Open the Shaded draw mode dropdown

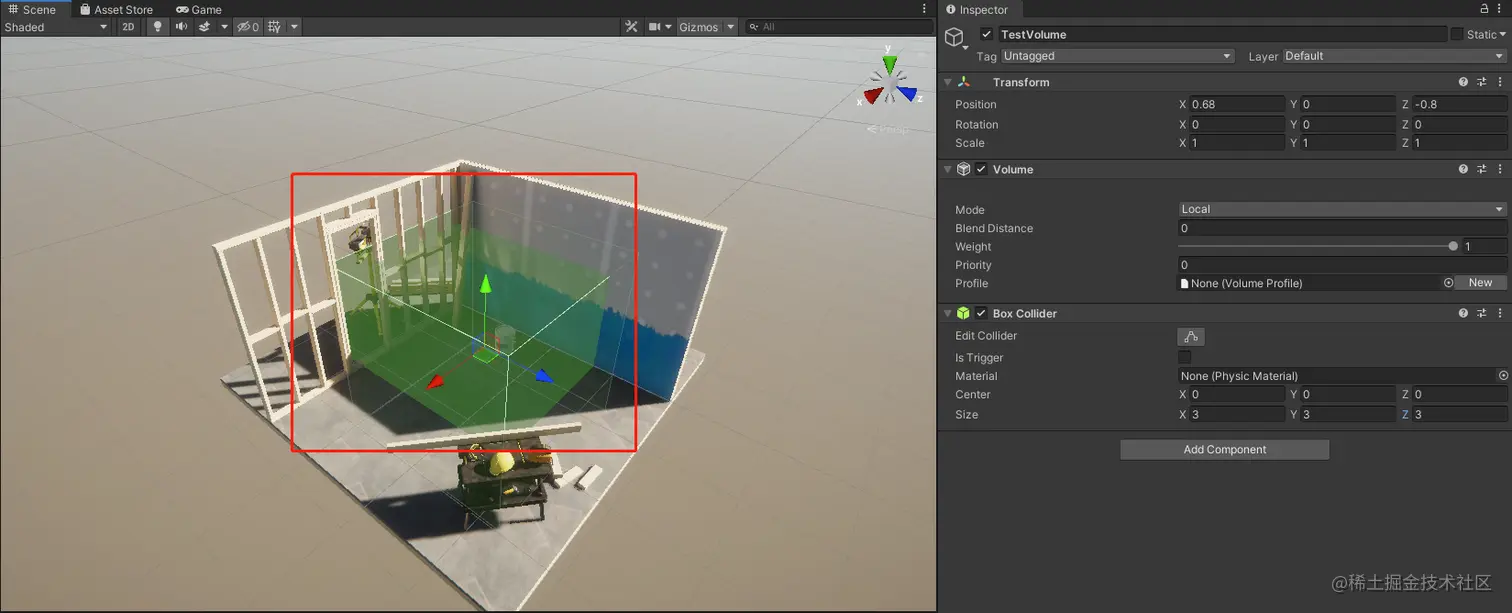[56, 27]
